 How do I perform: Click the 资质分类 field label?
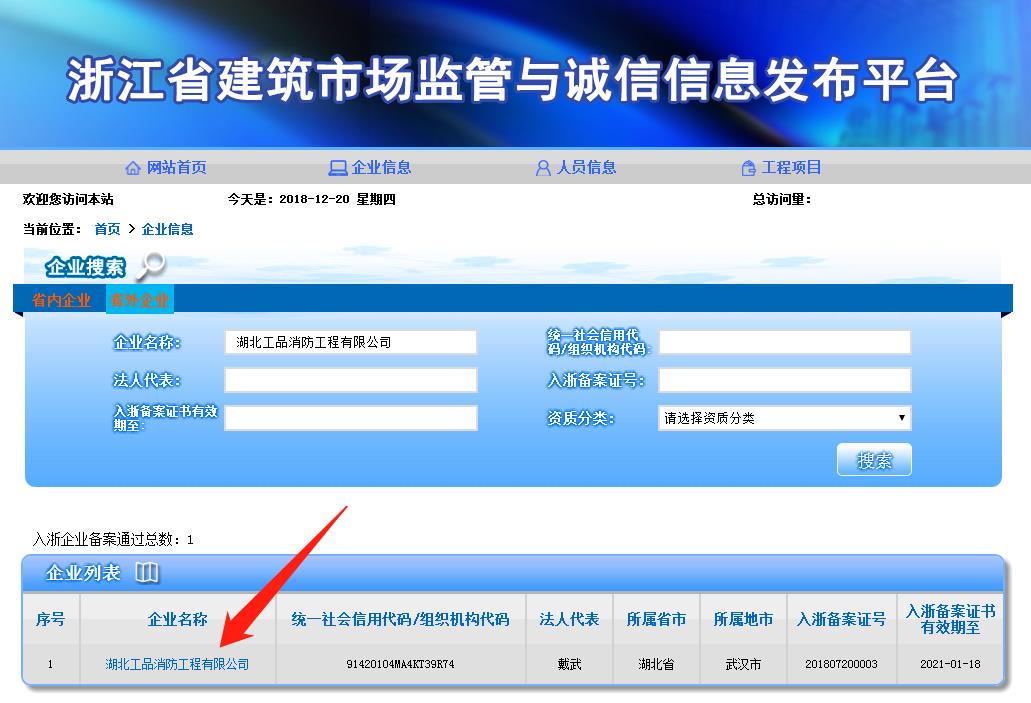tap(580, 418)
